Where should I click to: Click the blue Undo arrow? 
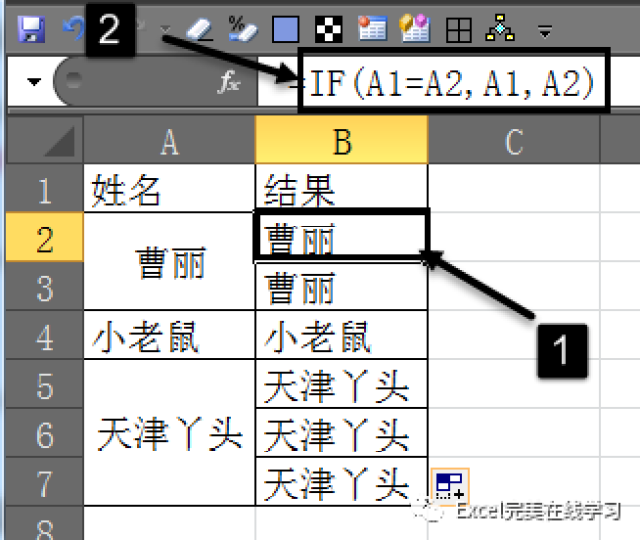coord(73,29)
